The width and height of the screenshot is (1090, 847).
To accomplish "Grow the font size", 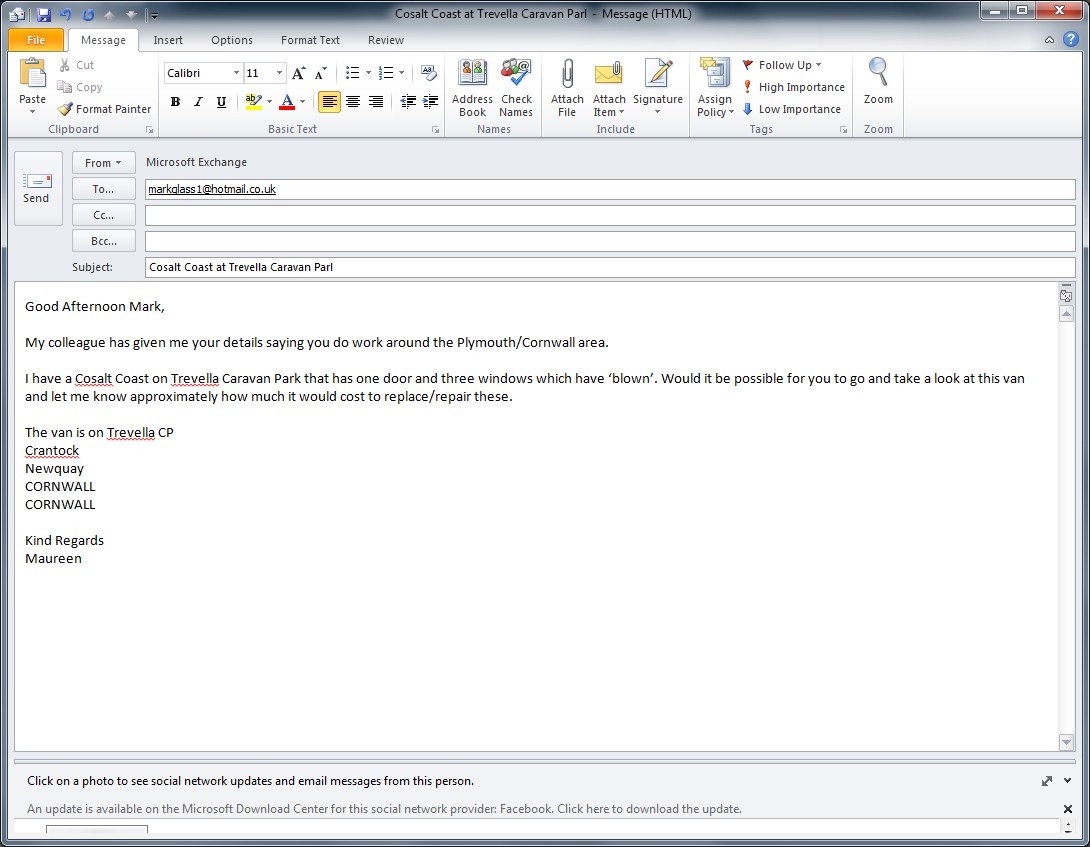I will click(x=298, y=73).
